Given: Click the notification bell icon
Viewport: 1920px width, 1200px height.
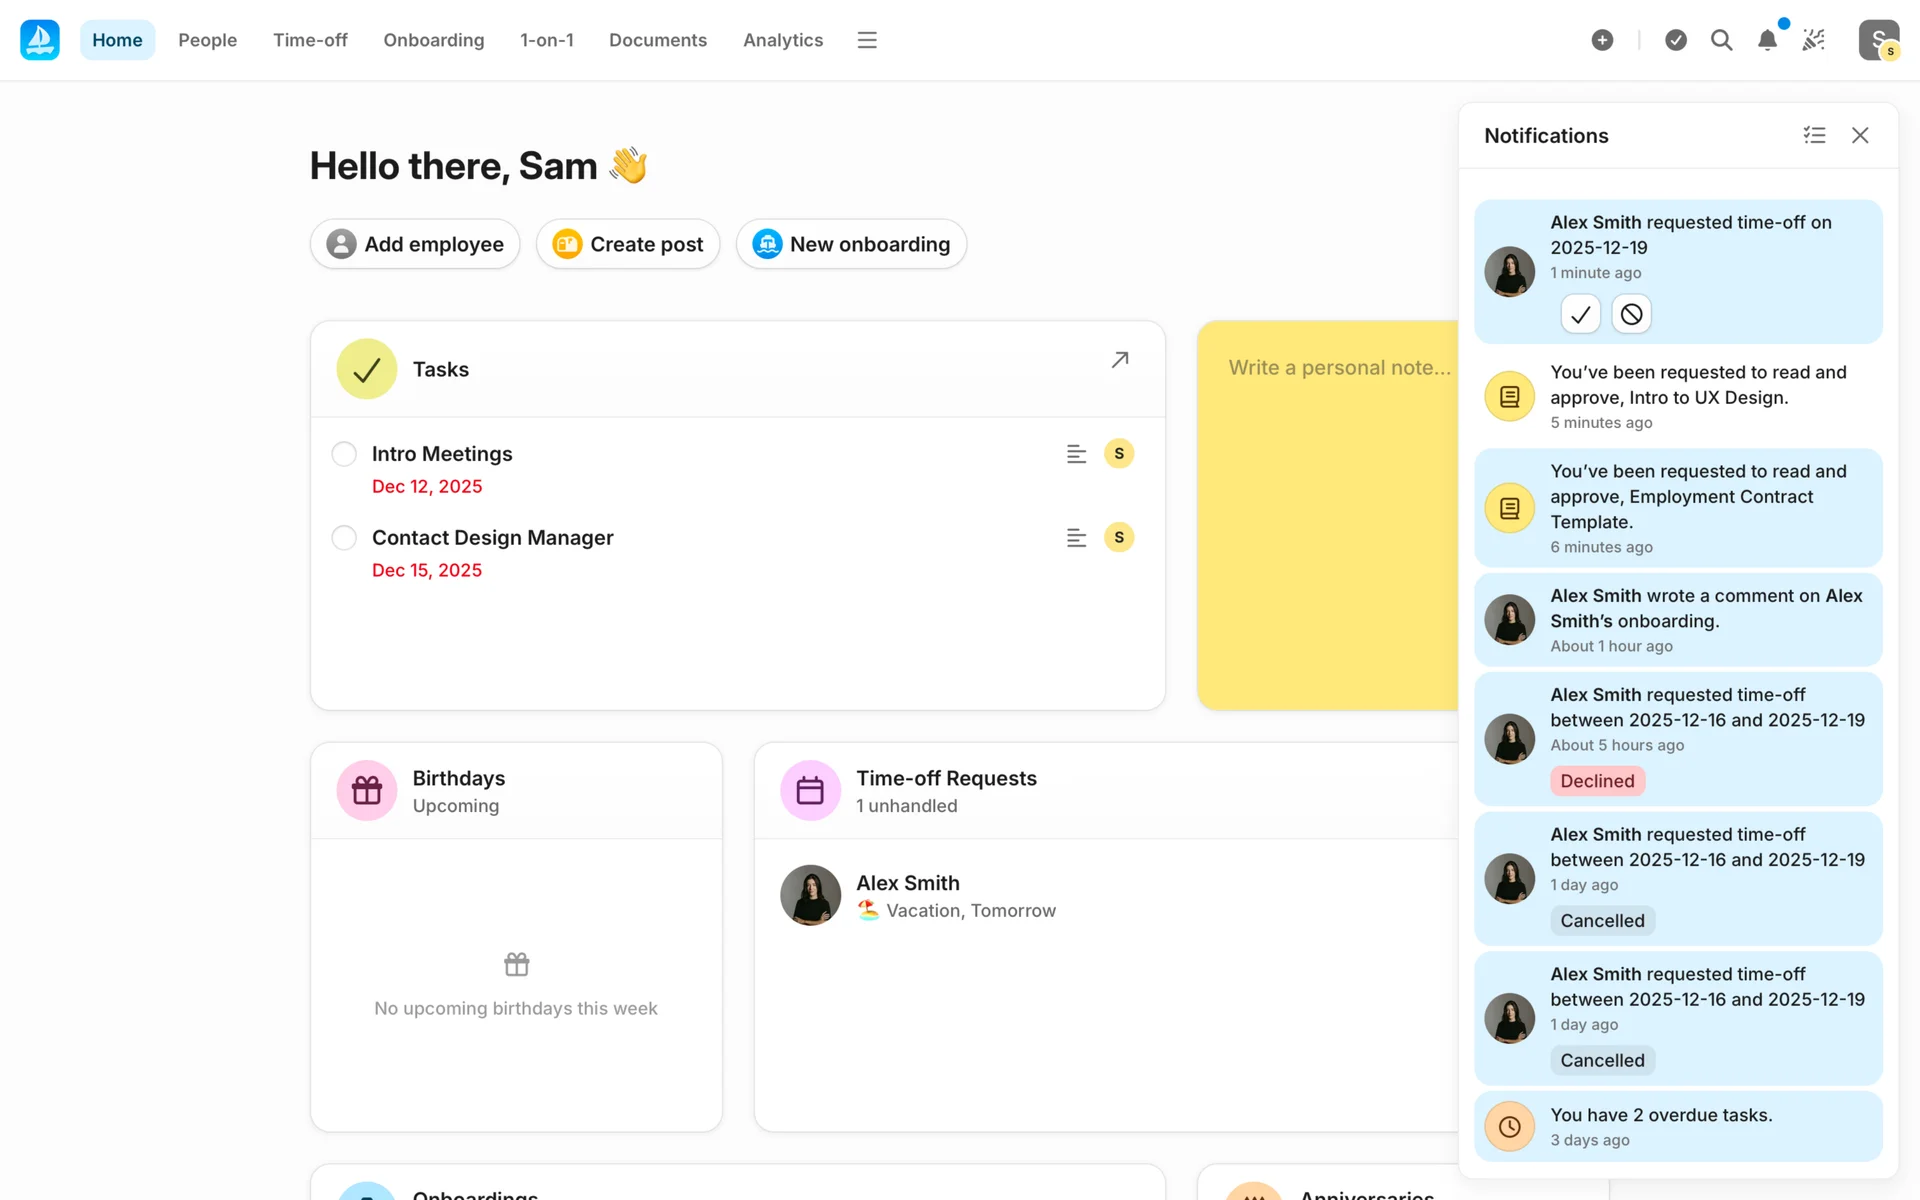Looking at the screenshot, I should click(x=1767, y=40).
